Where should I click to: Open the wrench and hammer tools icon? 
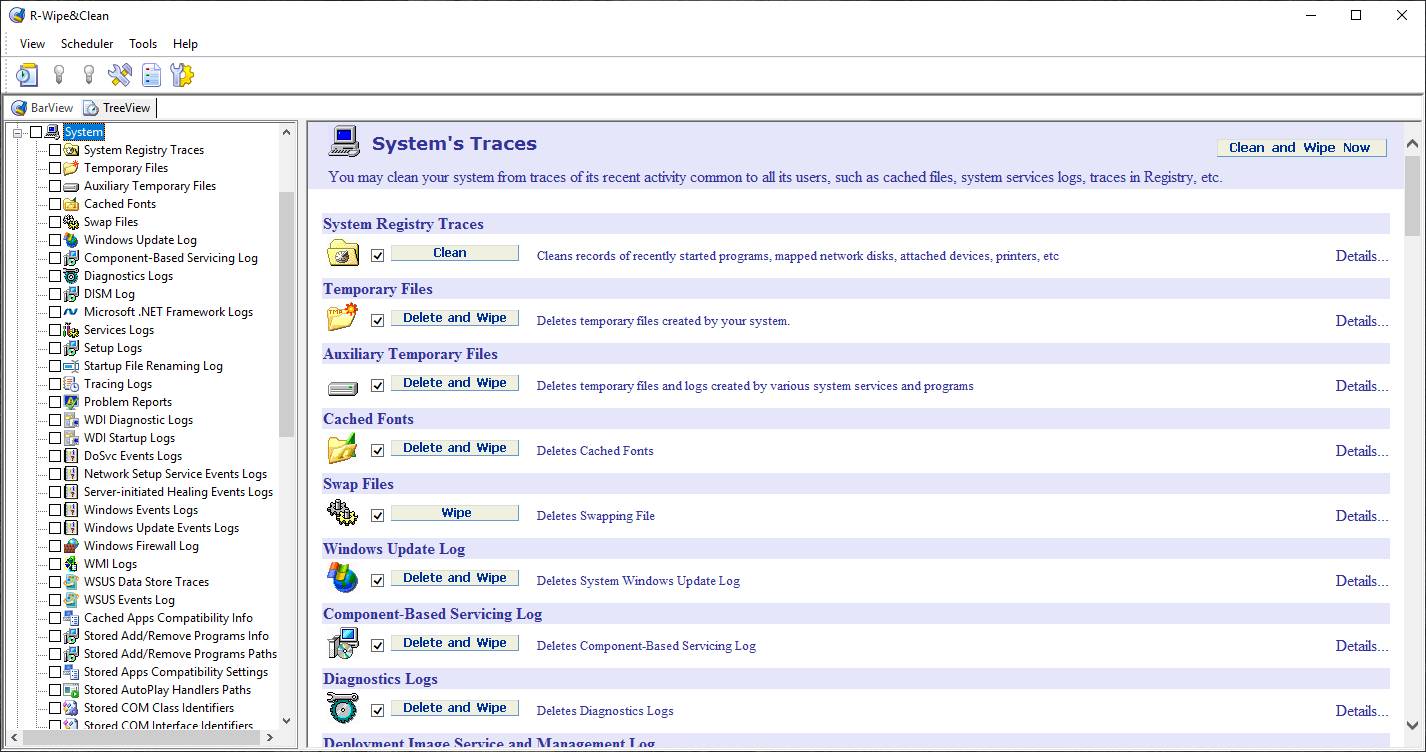point(120,75)
